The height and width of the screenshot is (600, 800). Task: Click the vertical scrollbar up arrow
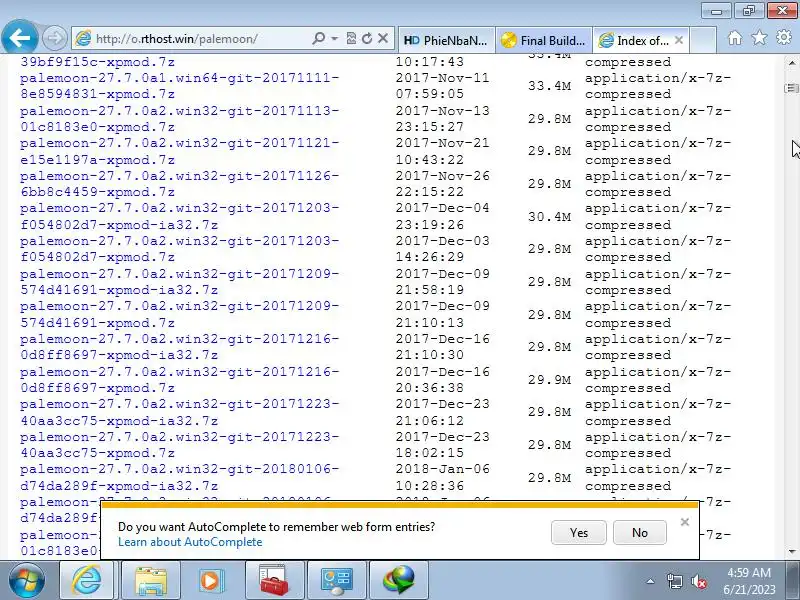[x=792, y=63]
